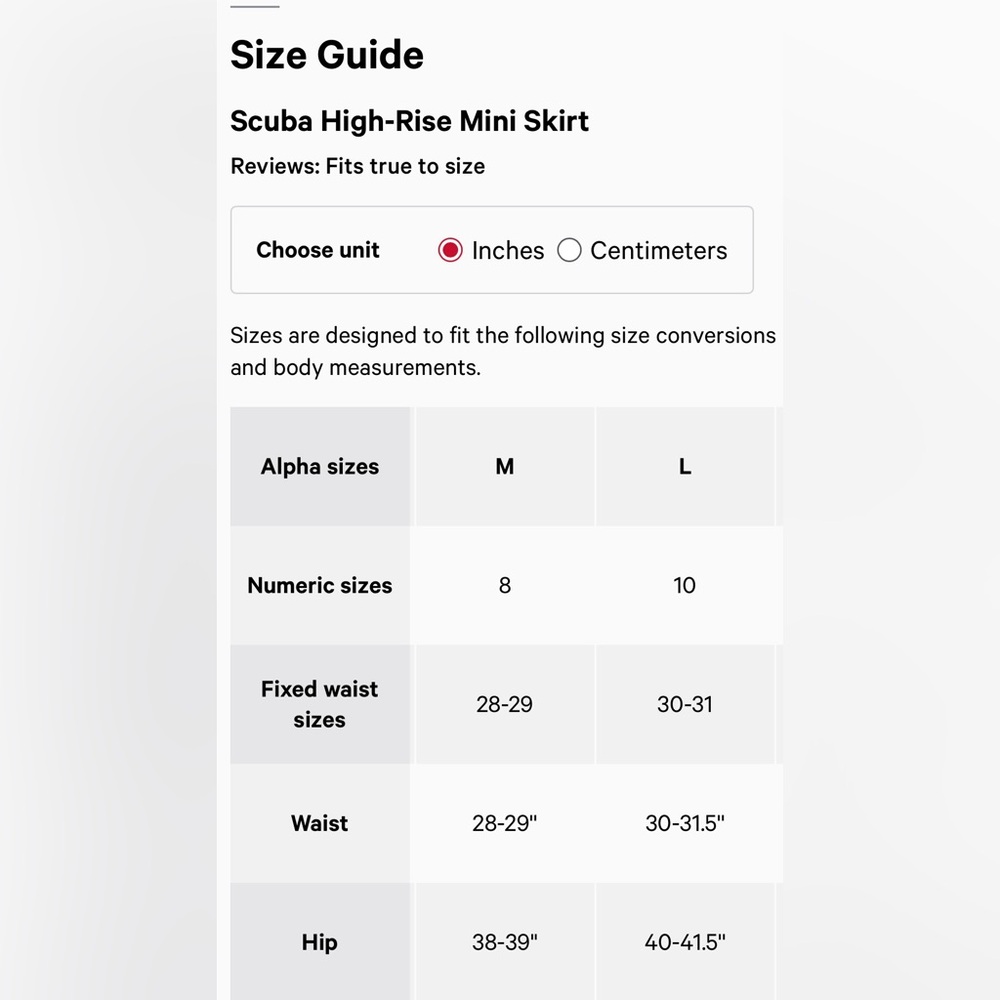Click the Fixed waist sizes row header

coord(320,704)
